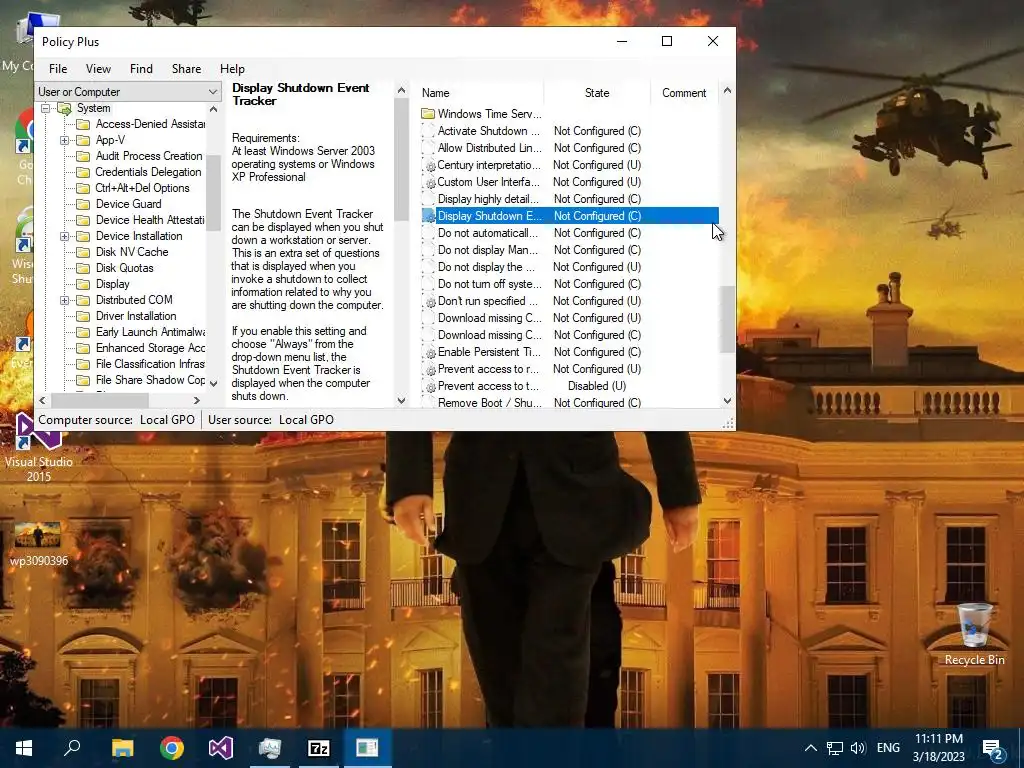Viewport: 1024px width, 768px height.
Task: Click the Disabled (U) state cell
Action: pos(597,386)
